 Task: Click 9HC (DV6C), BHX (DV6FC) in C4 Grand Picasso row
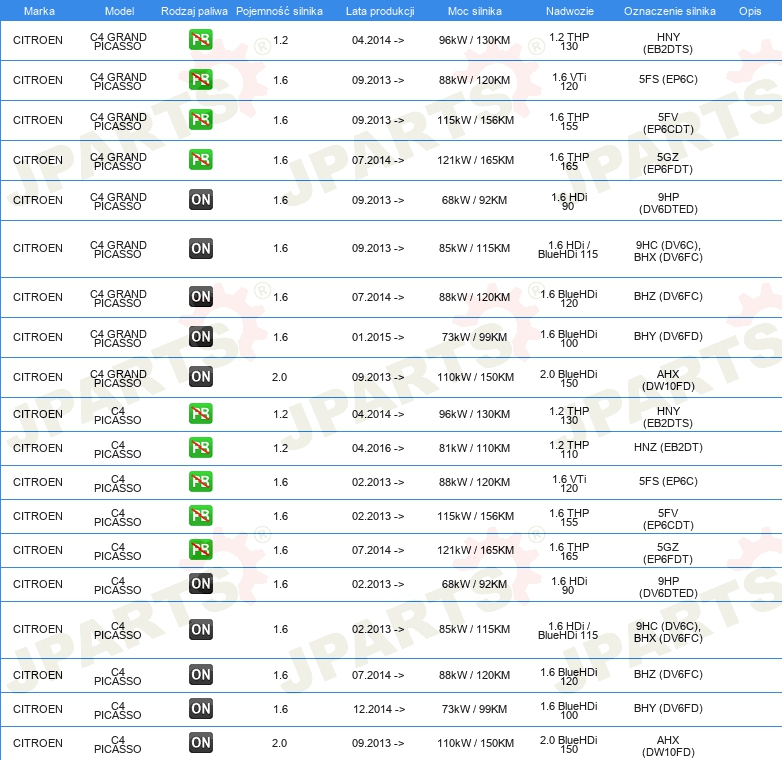click(668, 251)
